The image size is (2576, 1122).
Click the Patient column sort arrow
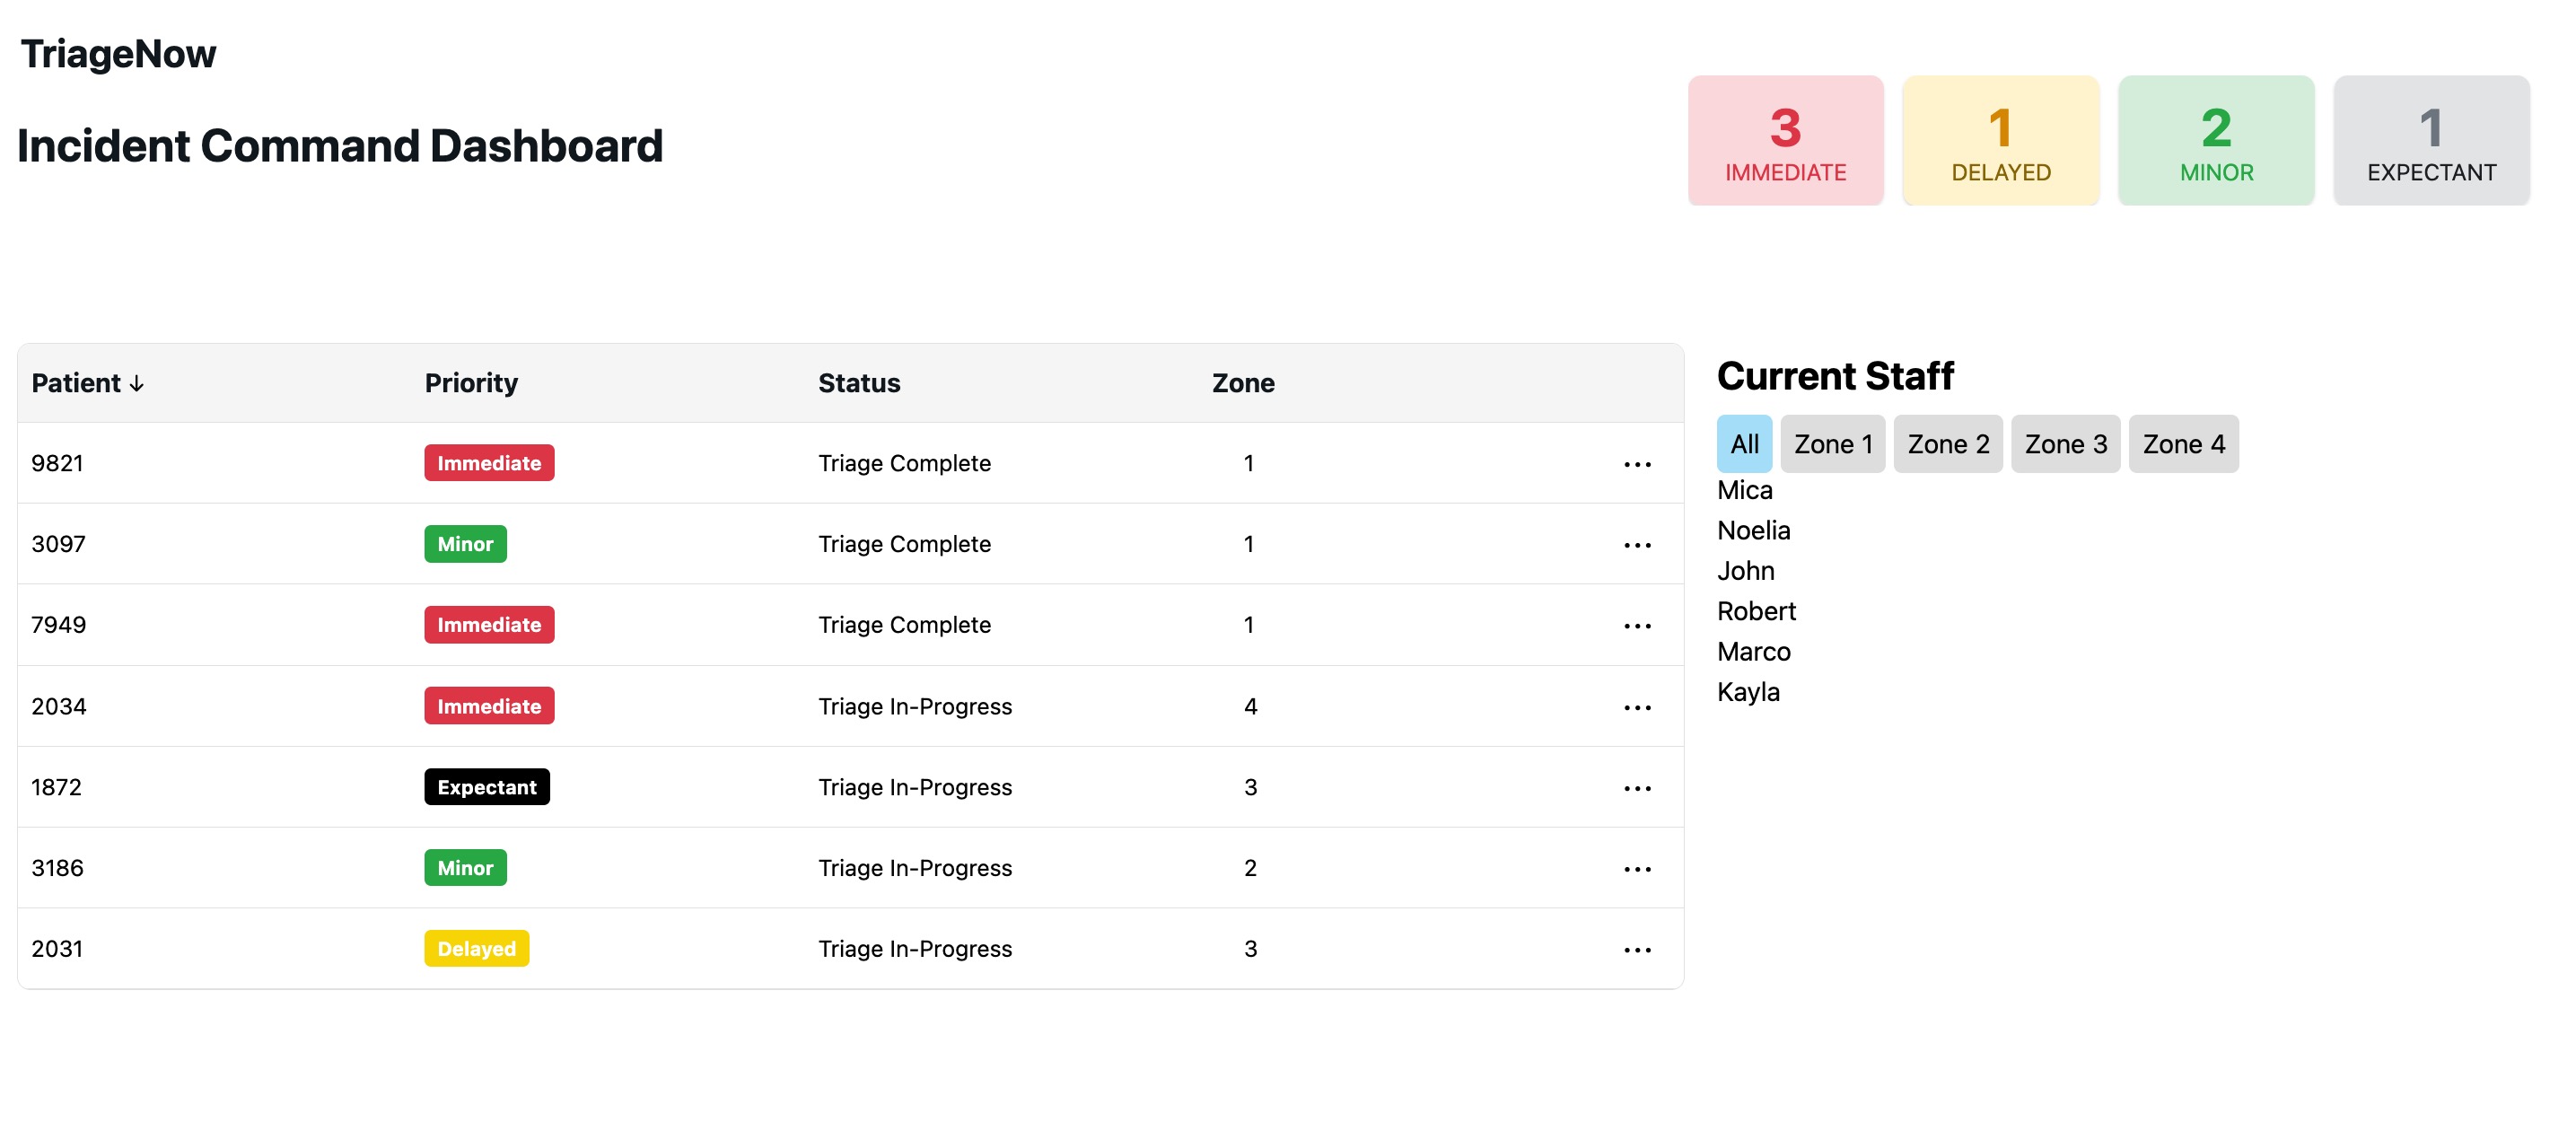point(137,384)
